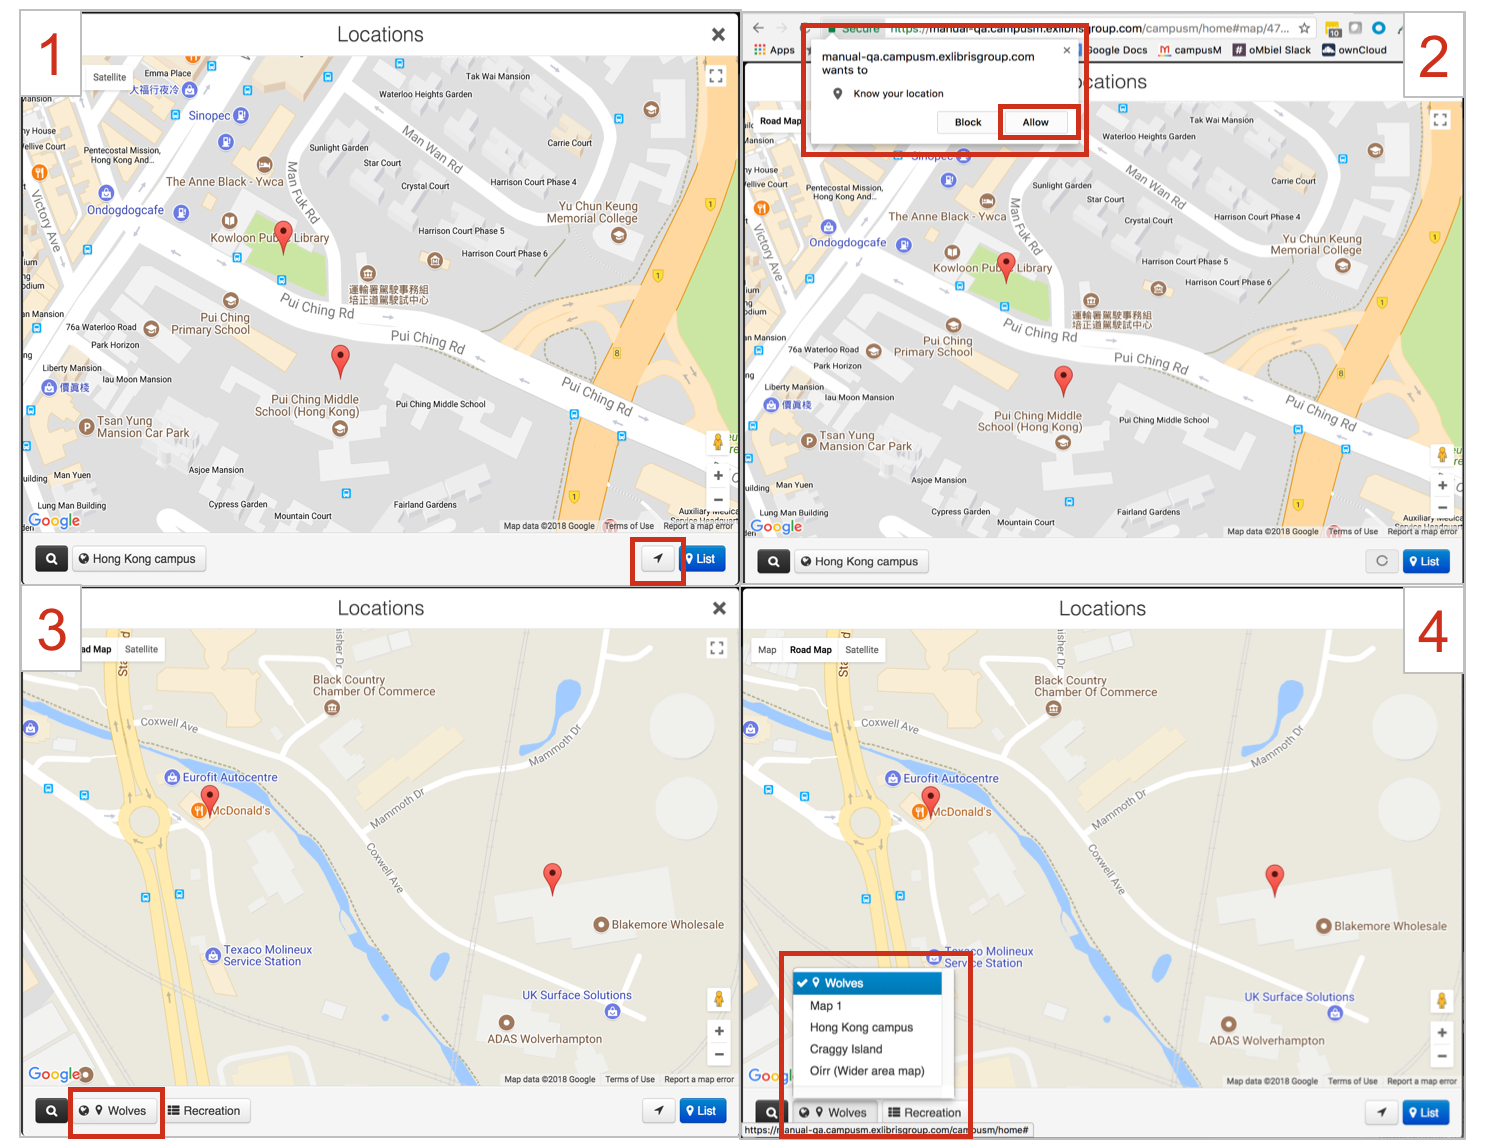Choose Hong Kong campus from the panel 4 dropdown list
This screenshot has height=1140, width=1486.
pyautogui.click(x=868, y=1028)
